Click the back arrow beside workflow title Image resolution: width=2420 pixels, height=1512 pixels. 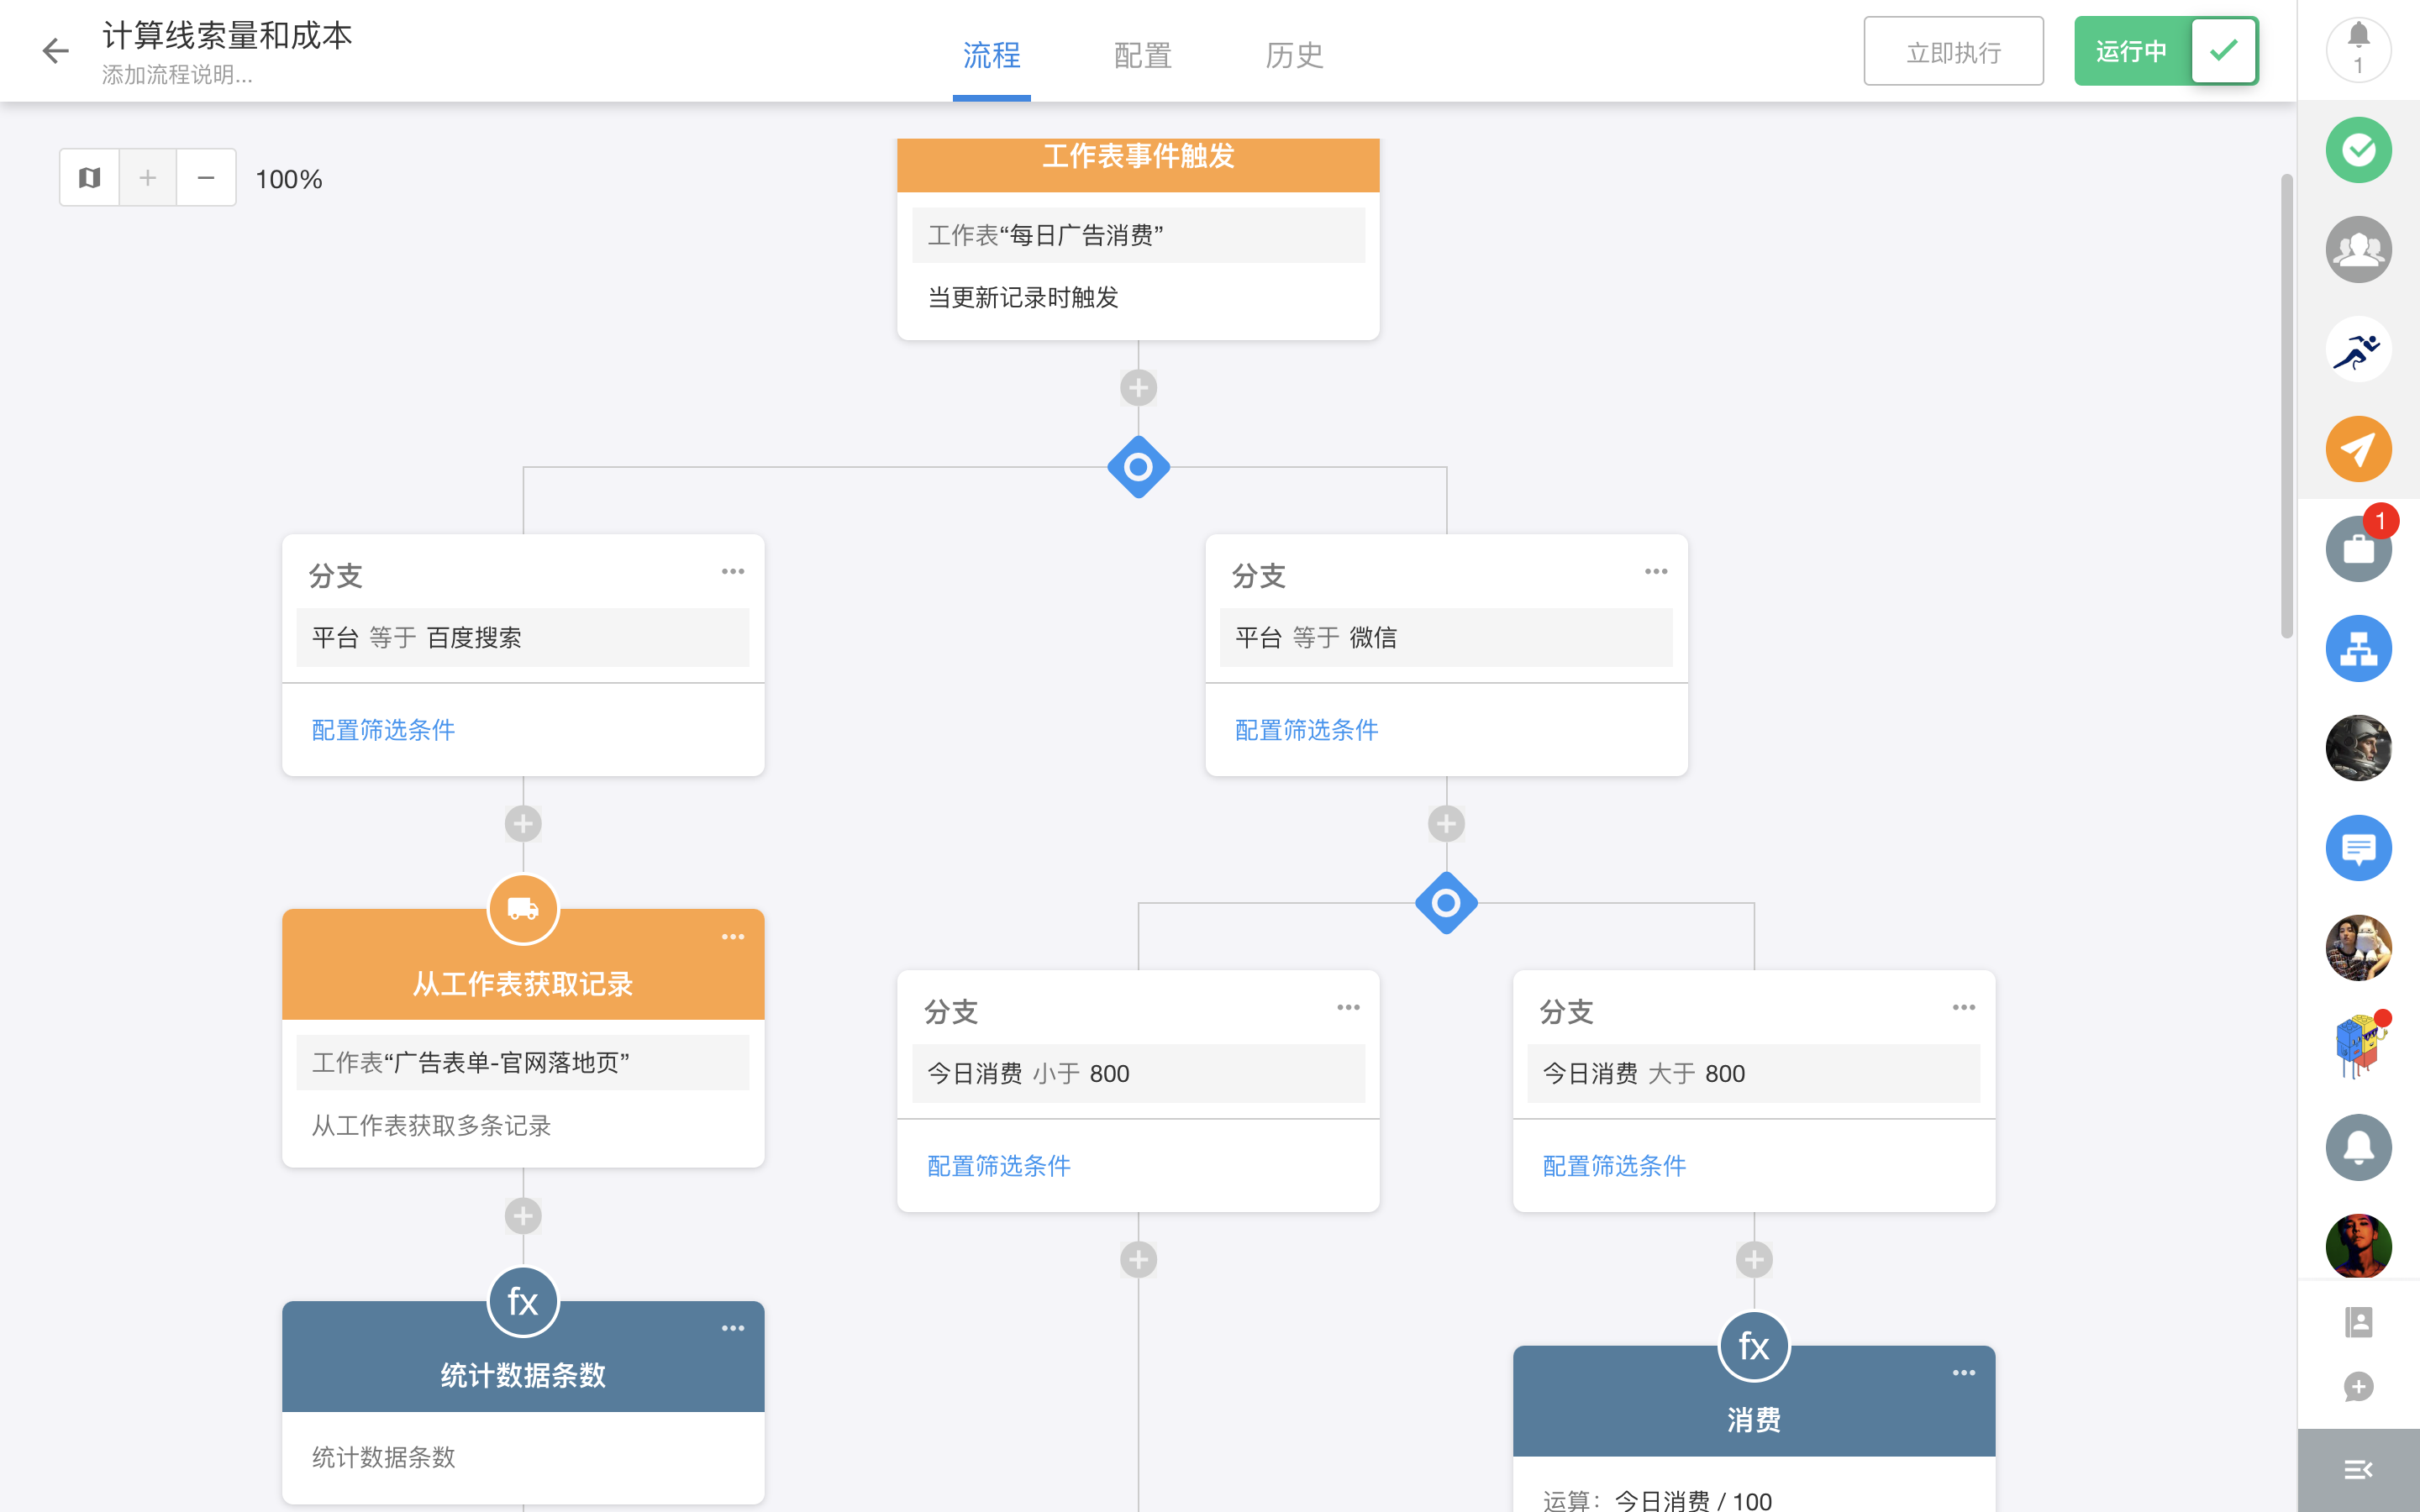(56, 51)
